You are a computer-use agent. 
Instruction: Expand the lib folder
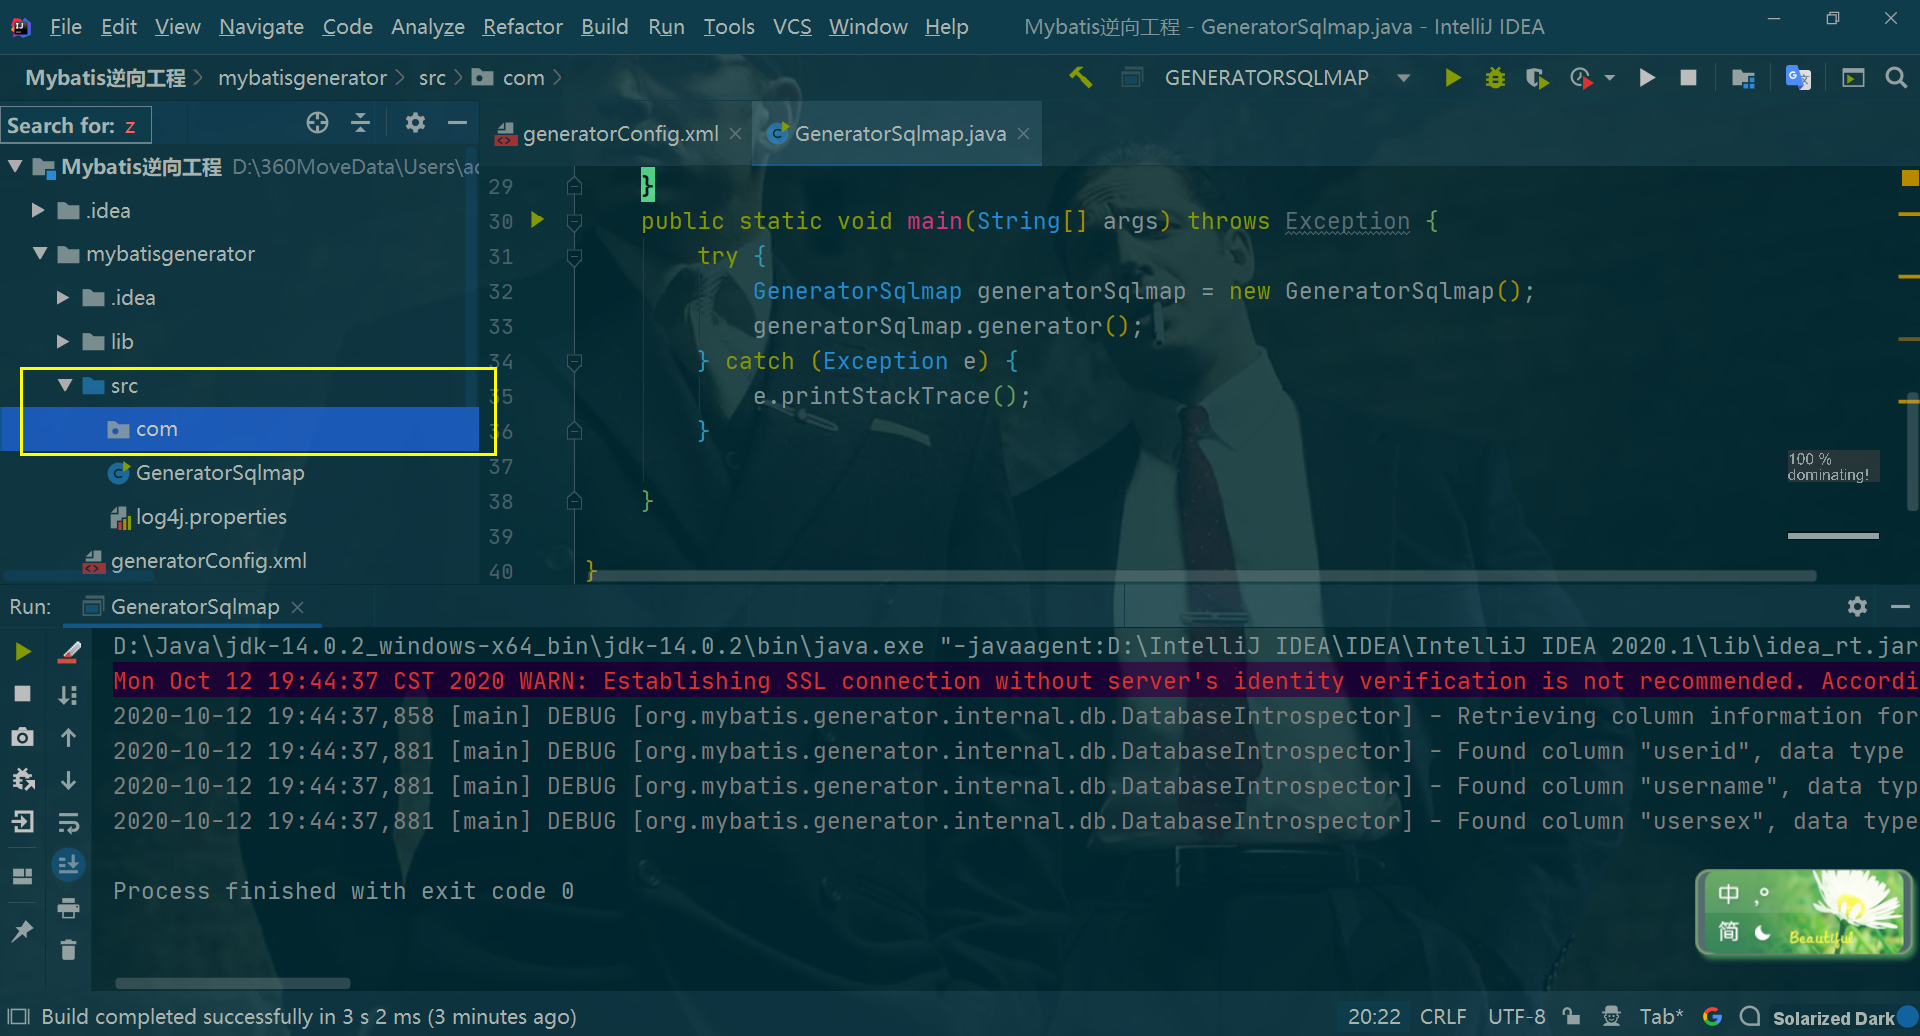tap(63, 341)
